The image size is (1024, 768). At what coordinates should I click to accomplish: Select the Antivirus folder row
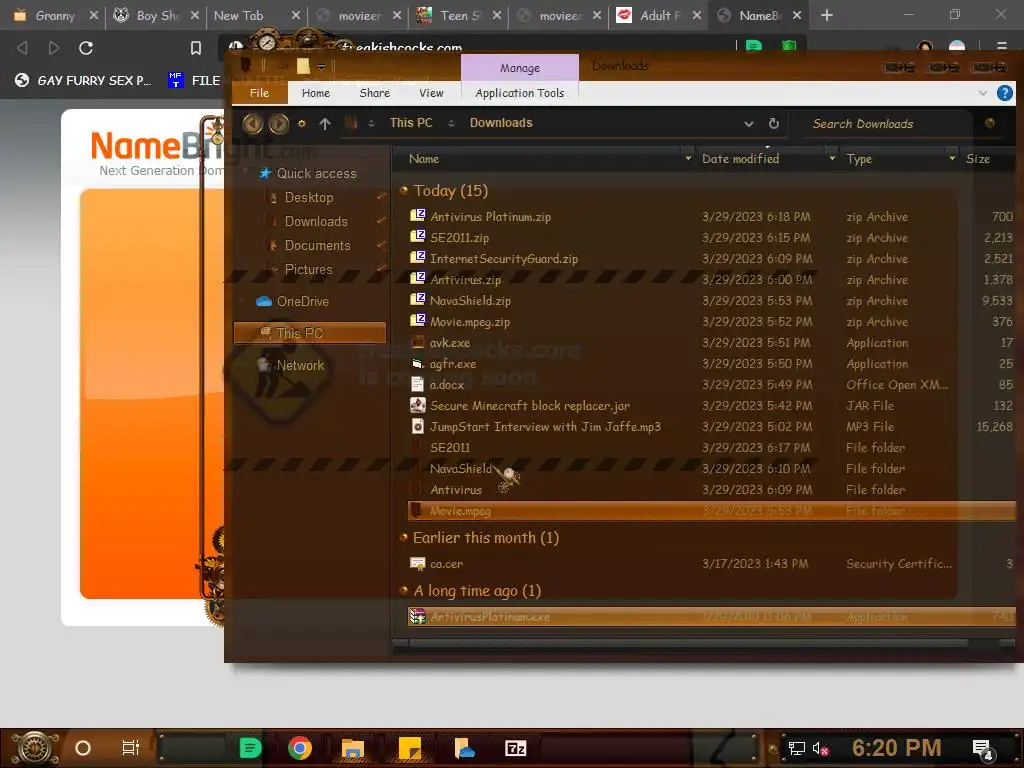(712, 489)
